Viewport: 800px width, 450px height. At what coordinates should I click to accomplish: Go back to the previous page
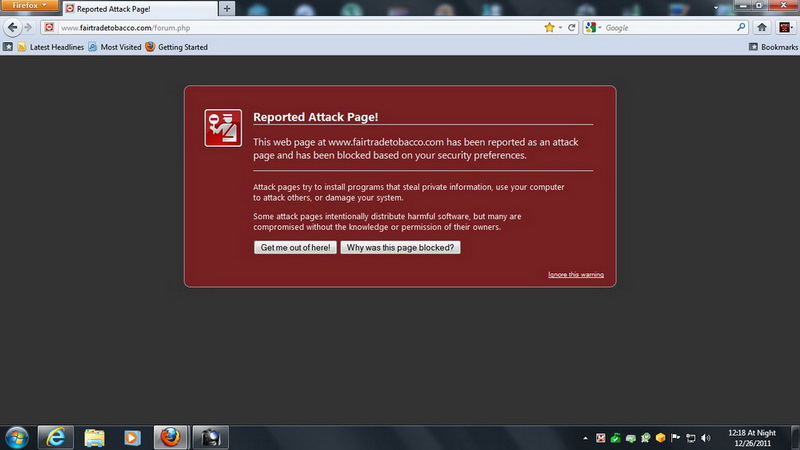(x=13, y=28)
